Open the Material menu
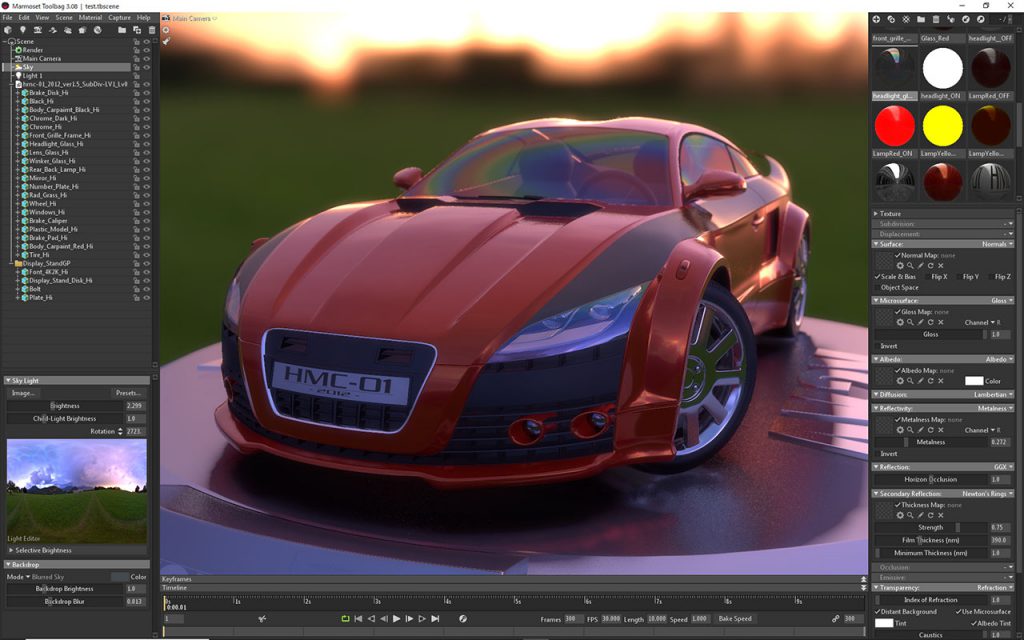This screenshot has height=640, width=1024. click(90, 18)
